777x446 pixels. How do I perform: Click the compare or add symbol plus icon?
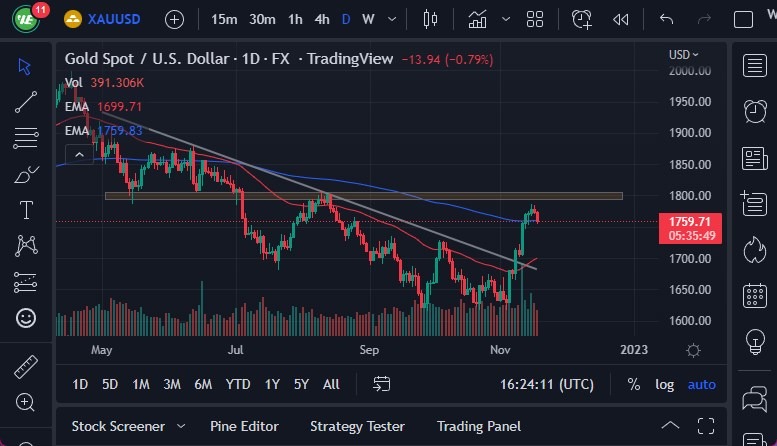[174, 19]
